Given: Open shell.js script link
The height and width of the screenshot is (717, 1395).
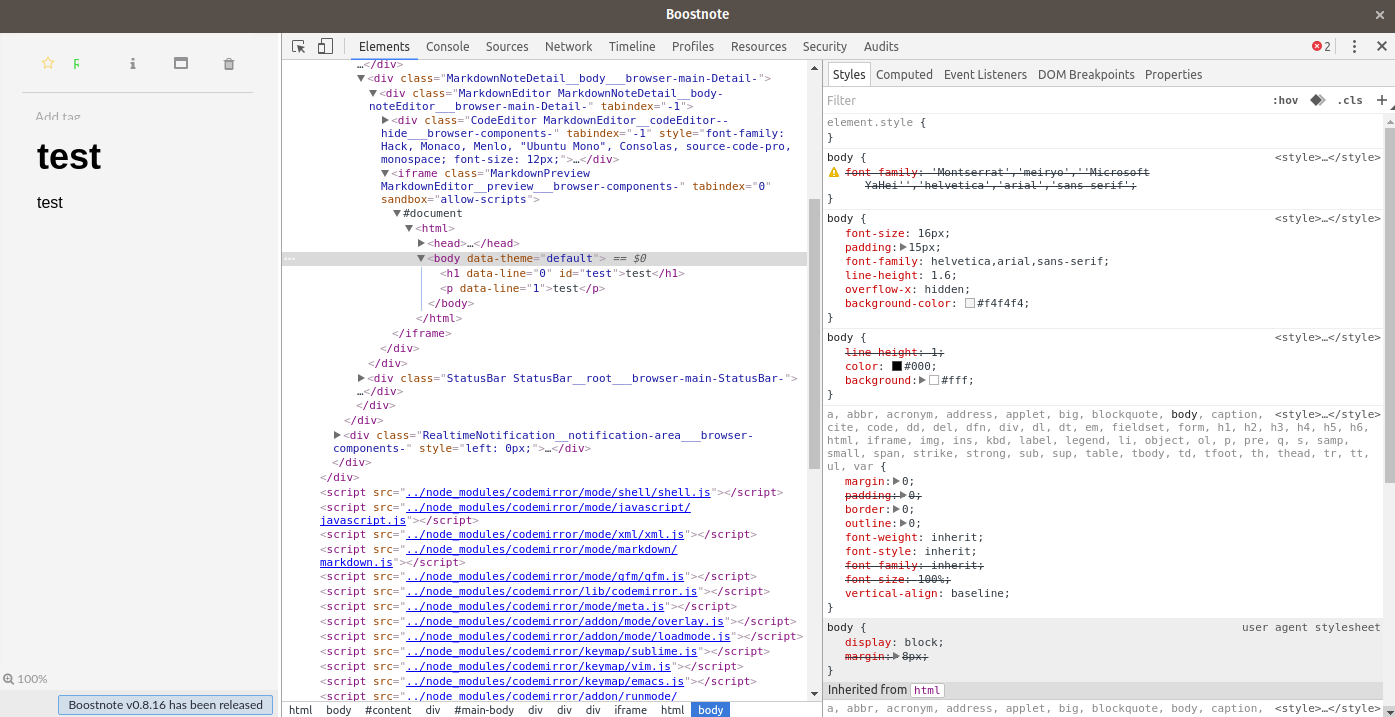Looking at the screenshot, I should (558, 492).
